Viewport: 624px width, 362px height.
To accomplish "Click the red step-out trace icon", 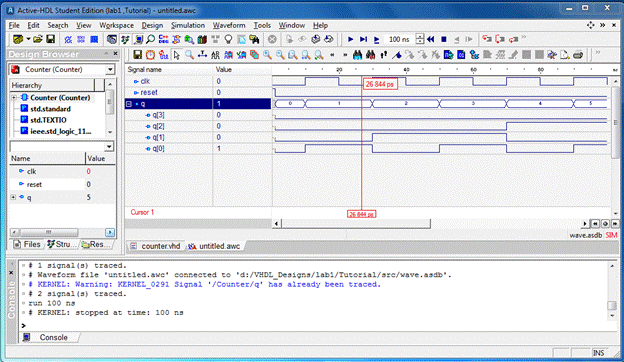I will 513,39.
